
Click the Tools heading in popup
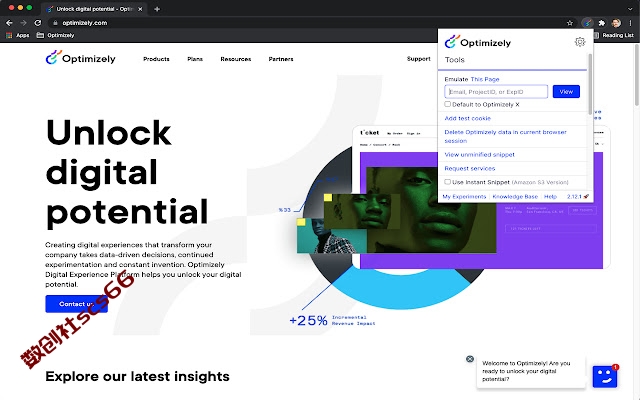click(454, 60)
